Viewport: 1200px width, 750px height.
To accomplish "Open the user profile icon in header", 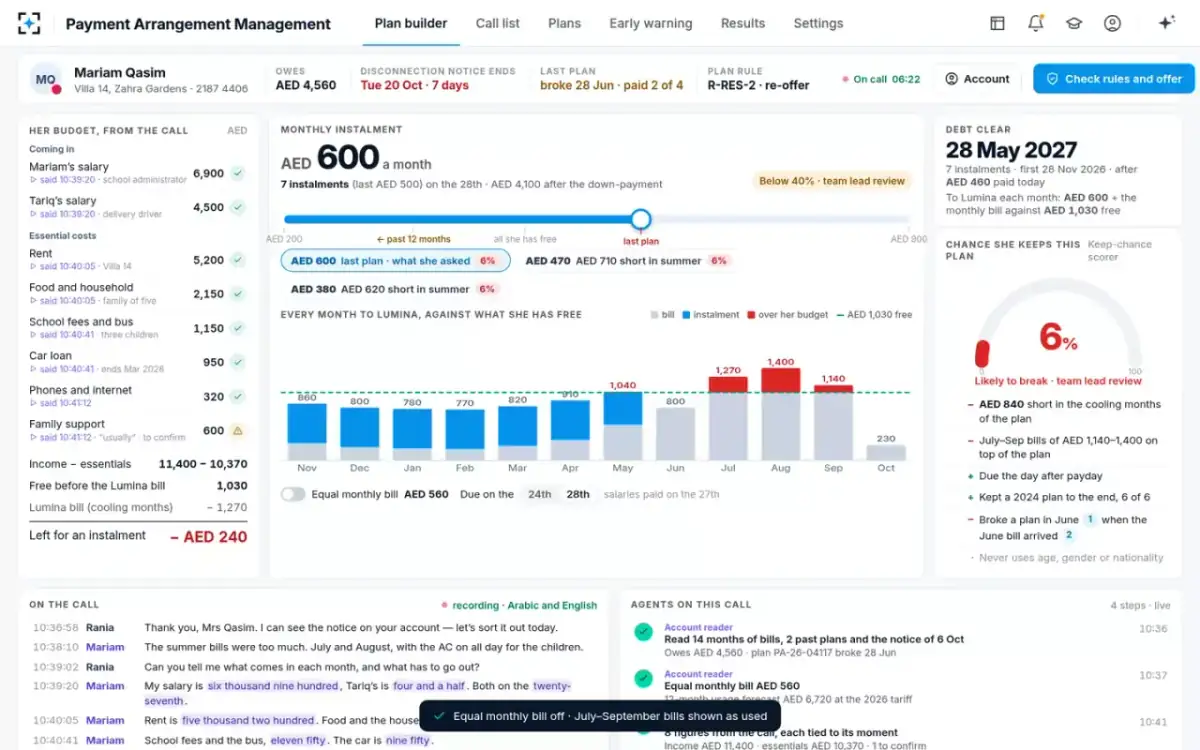I will pyautogui.click(x=1112, y=23).
